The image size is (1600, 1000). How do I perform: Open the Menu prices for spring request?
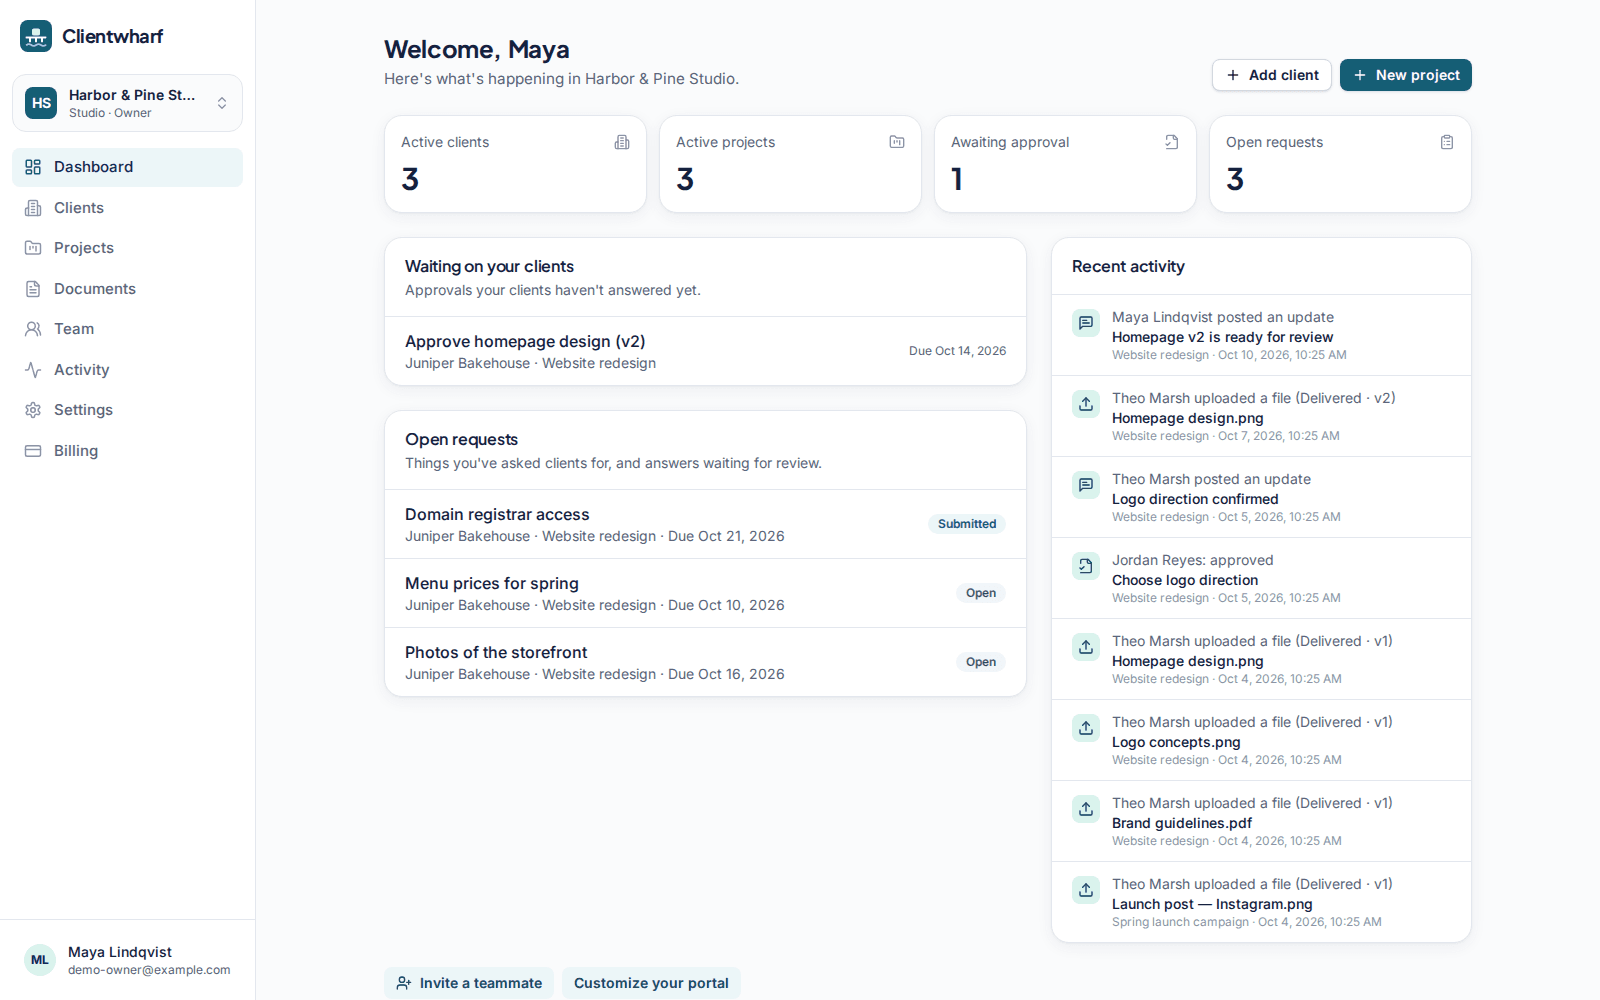pyautogui.click(x=706, y=593)
